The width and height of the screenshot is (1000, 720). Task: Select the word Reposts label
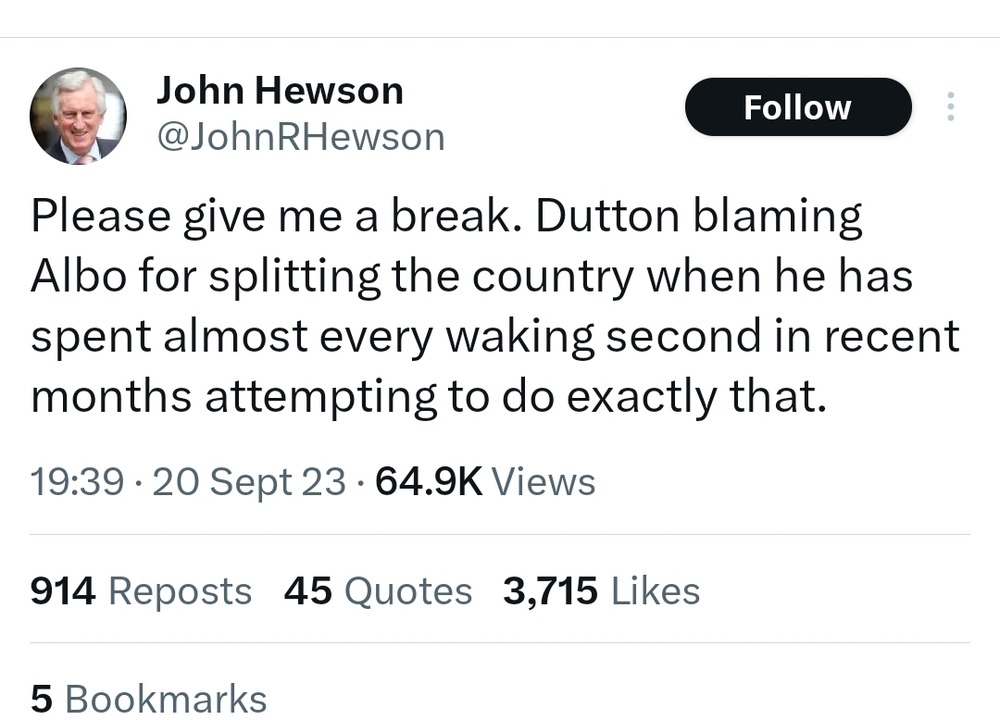[x=180, y=591]
